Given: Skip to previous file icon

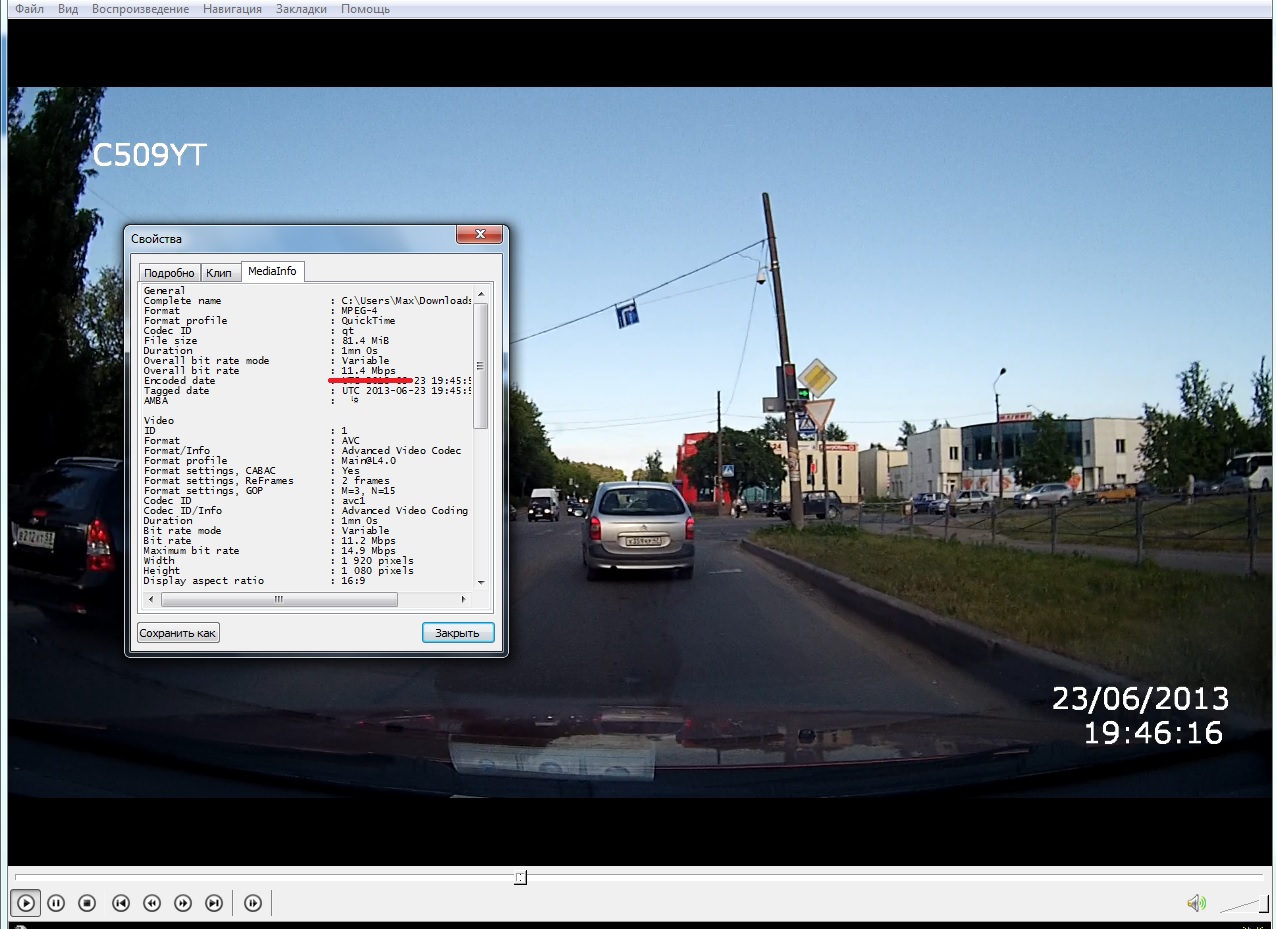Looking at the screenshot, I should [120, 903].
